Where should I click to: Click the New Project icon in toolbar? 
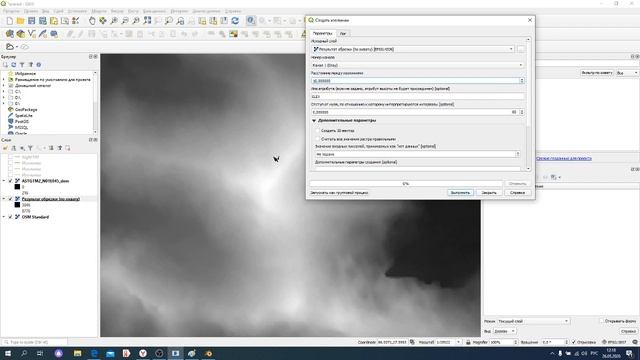[9, 21]
